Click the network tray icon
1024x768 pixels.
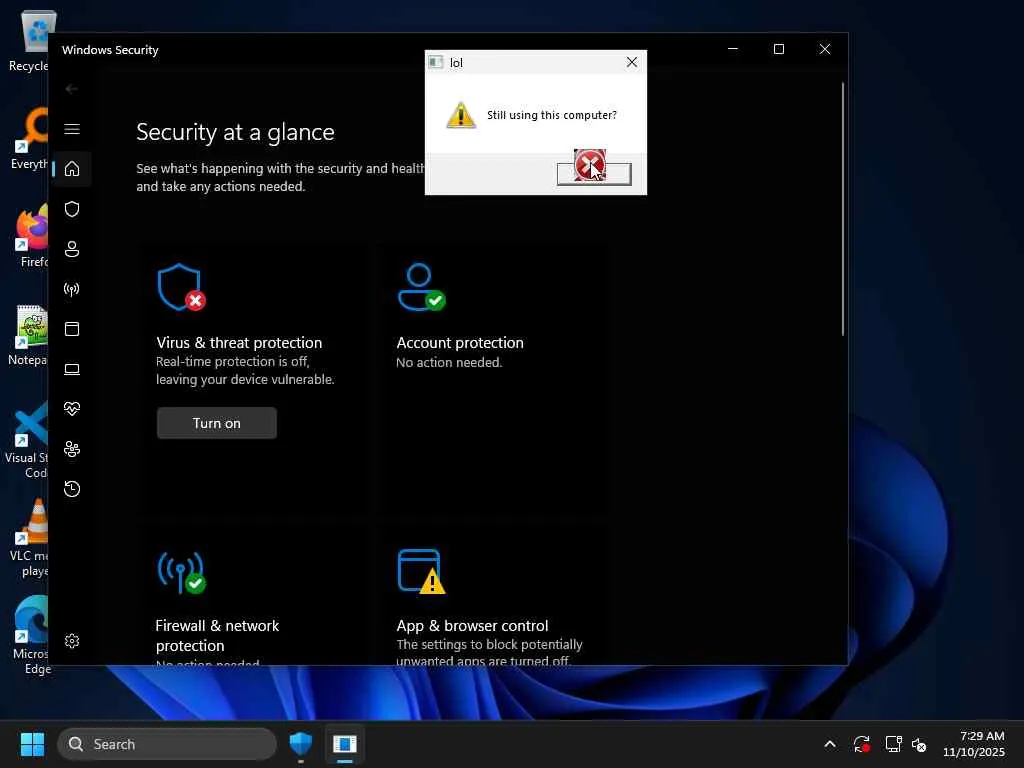click(893, 744)
